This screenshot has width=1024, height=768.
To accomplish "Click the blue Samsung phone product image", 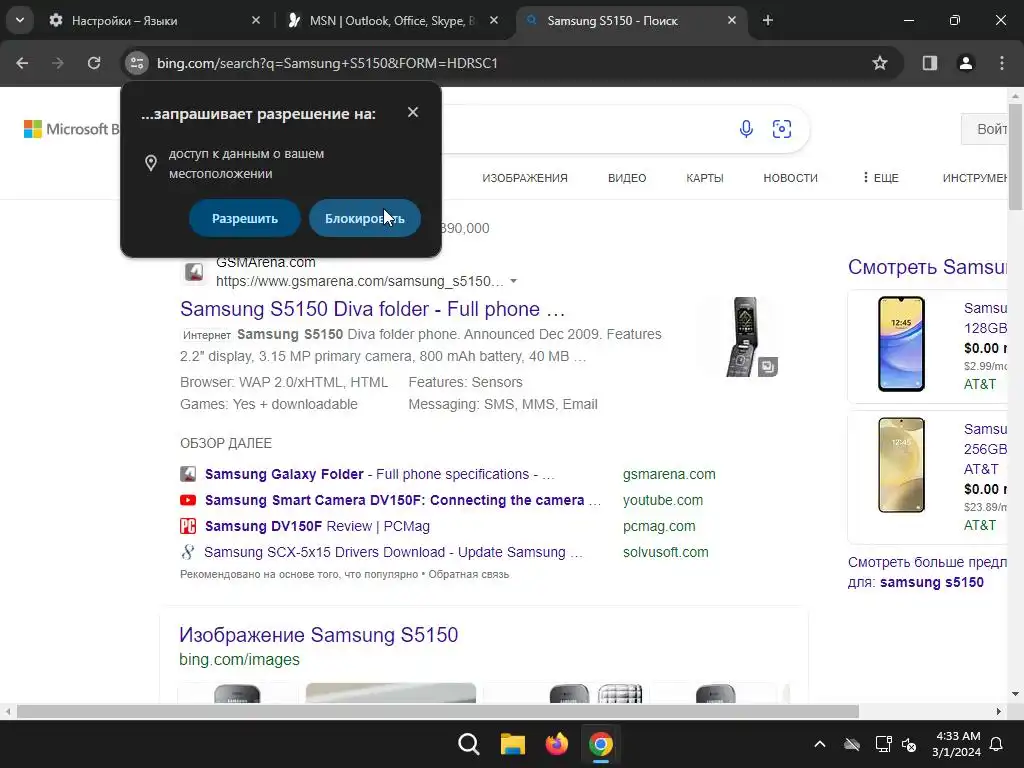I will (x=901, y=344).
